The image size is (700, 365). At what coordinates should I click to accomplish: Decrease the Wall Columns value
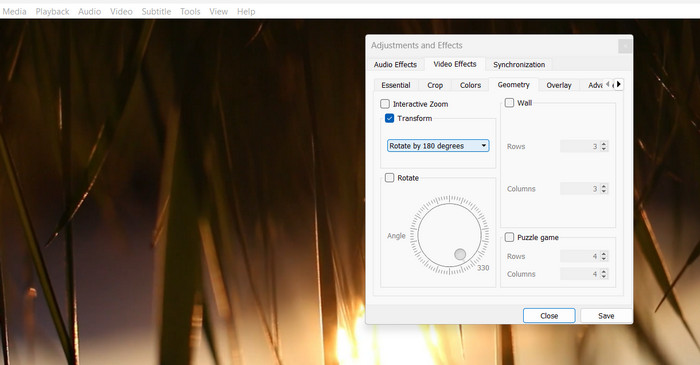604,191
